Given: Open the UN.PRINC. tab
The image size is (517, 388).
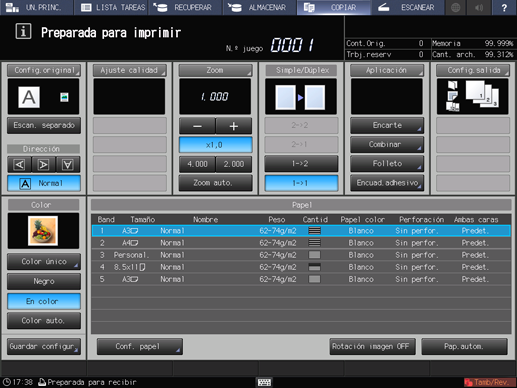Looking at the screenshot, I should [x=36, y=7].
